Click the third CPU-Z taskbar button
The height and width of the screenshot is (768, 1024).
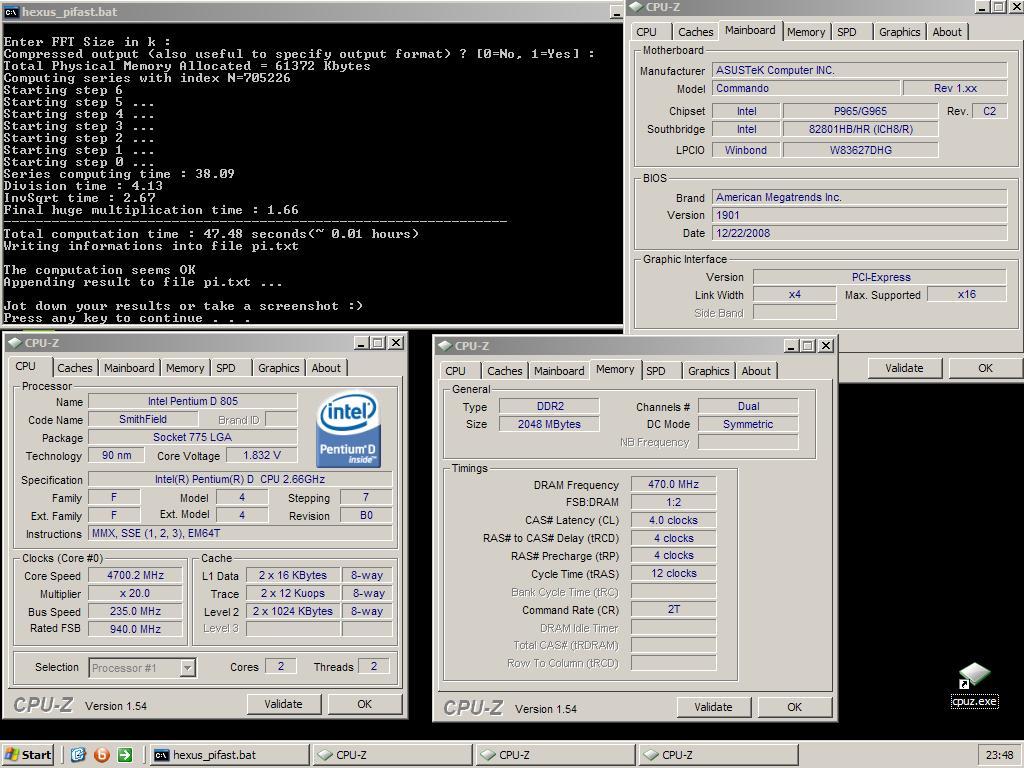click(718, 755)
